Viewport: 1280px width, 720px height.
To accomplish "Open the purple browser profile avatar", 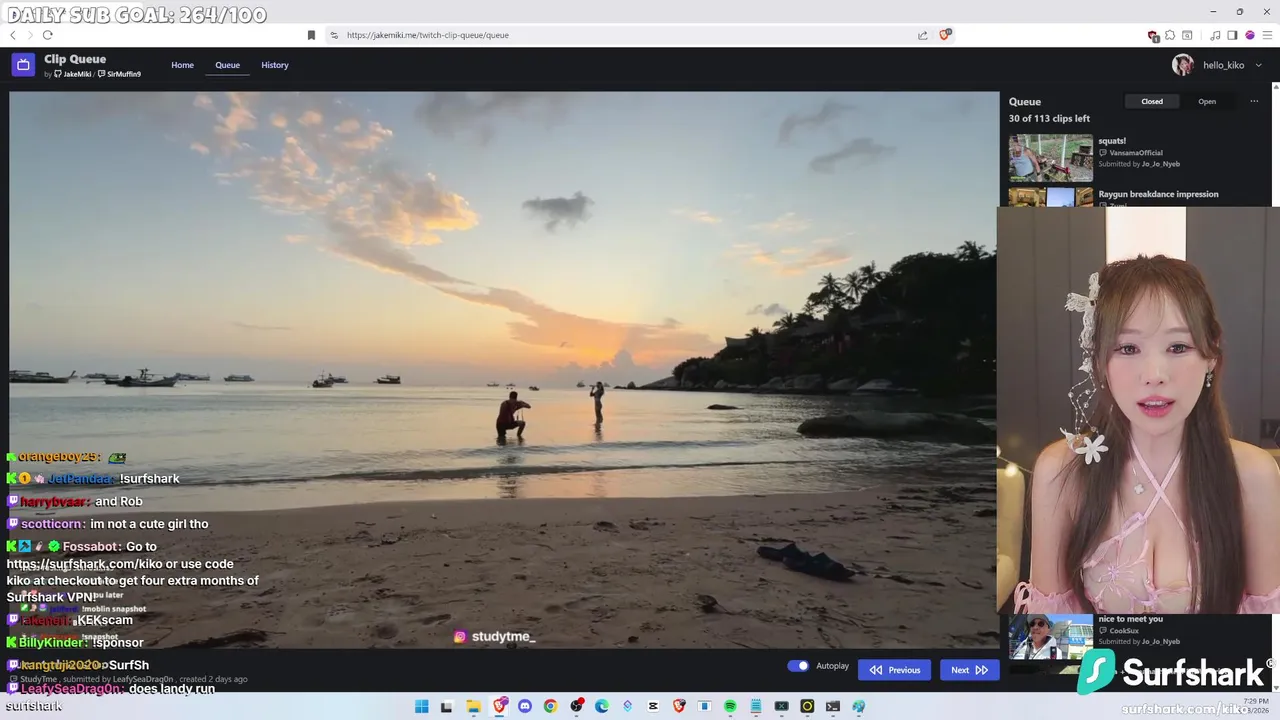I will (x=1250, y=35).
